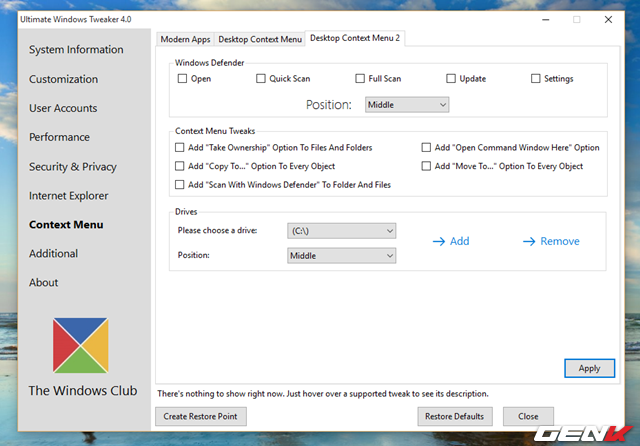Viewport: 640px width, 446px height.
Task: Open the Drives Position dropdown
Action: [x=342, y=256]
